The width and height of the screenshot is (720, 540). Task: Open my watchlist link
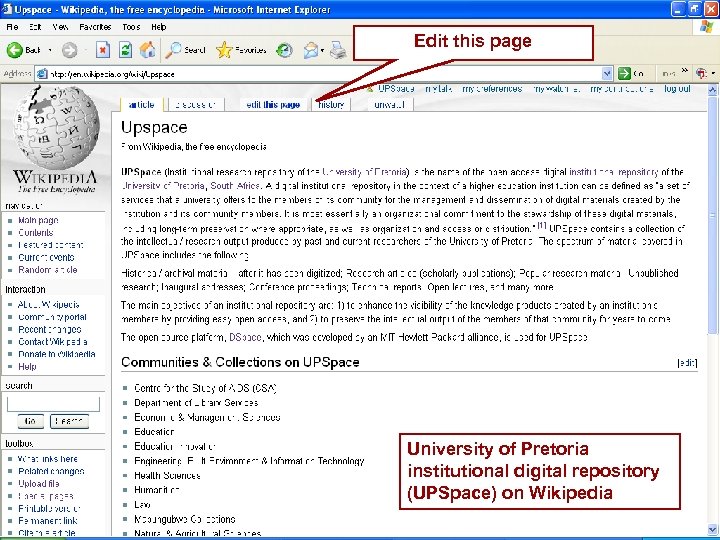[x=557, y=89]
